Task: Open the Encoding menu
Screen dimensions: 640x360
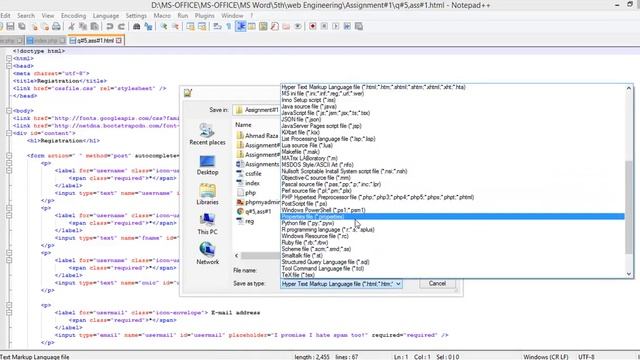Action: pyautogui.click(x=73, y=16)
